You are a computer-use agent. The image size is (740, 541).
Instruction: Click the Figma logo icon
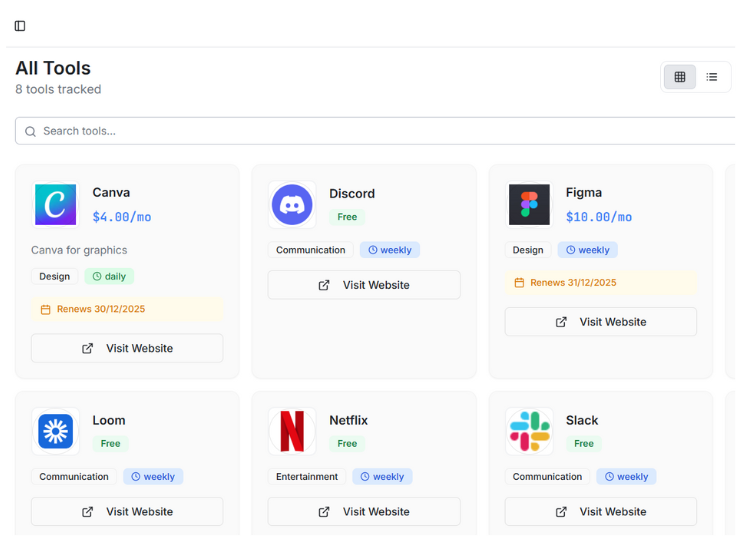point(529,204)
